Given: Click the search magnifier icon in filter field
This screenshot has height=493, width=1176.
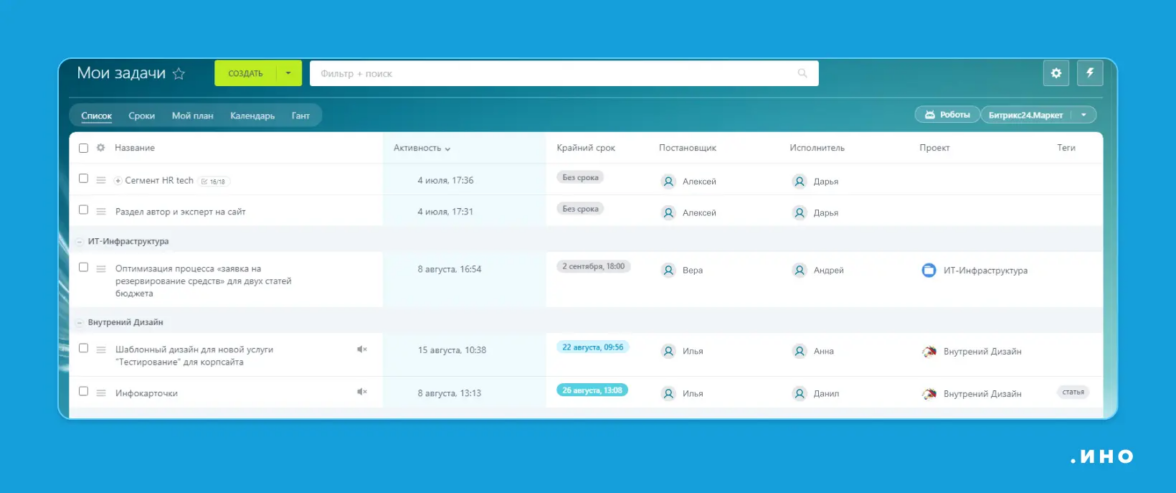Looking at the screenshot, I should (802, 74).
